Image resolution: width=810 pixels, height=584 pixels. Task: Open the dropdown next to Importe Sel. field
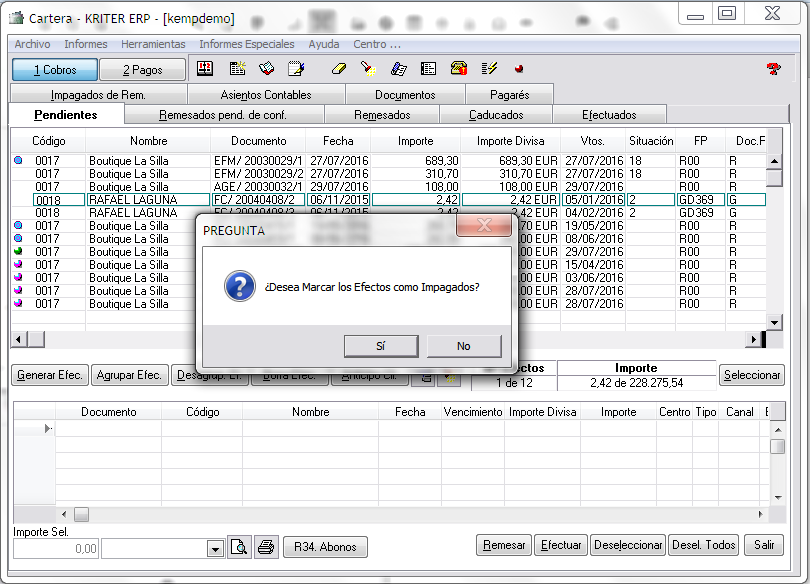215,548
